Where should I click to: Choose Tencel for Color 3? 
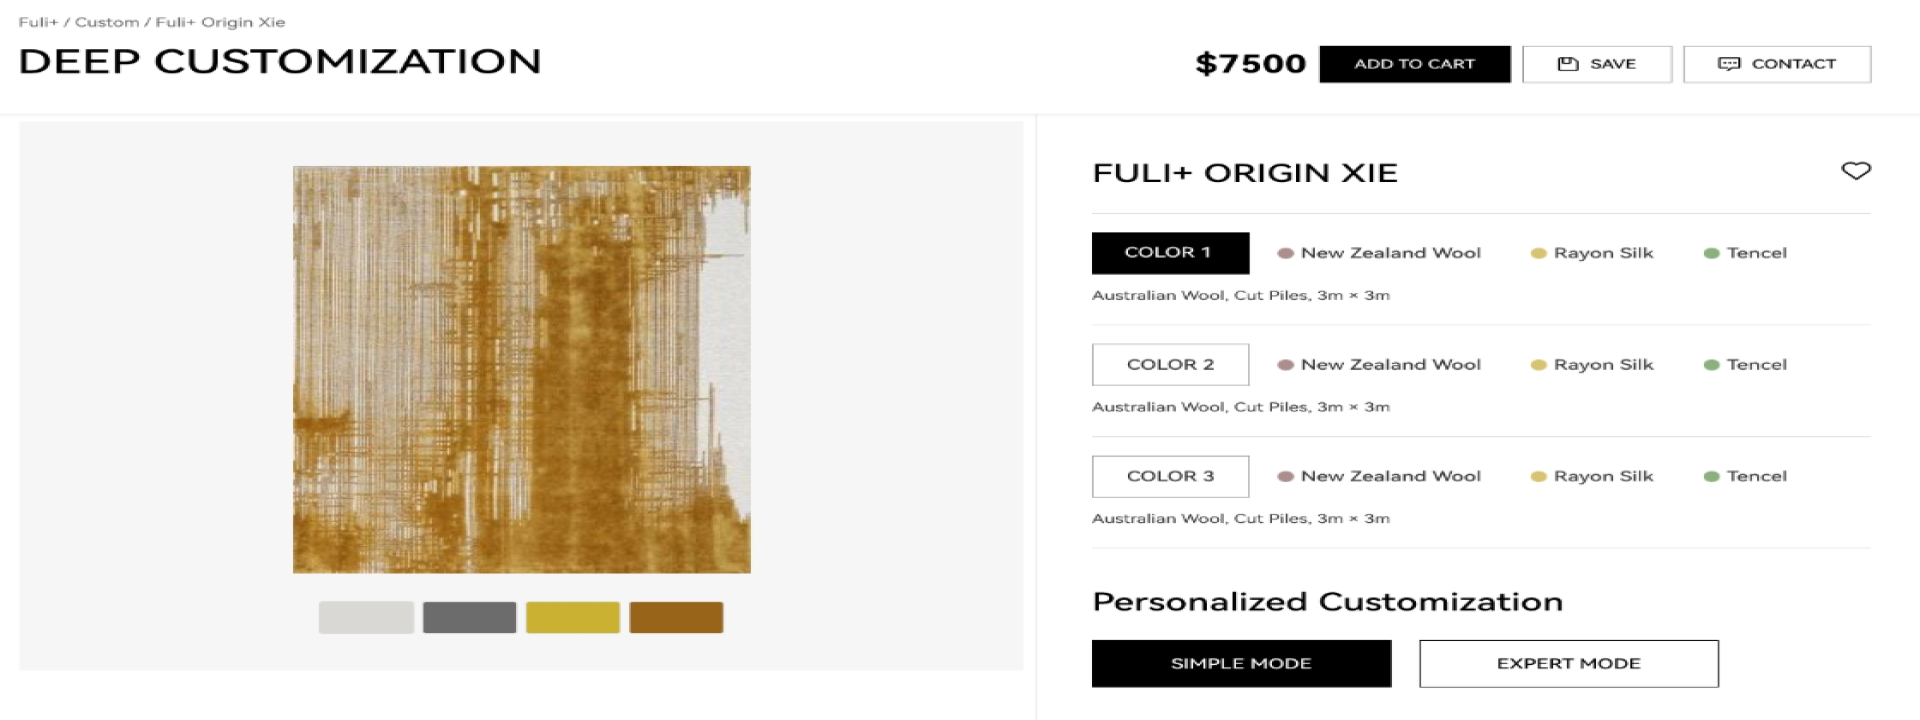click(1745, 477)
